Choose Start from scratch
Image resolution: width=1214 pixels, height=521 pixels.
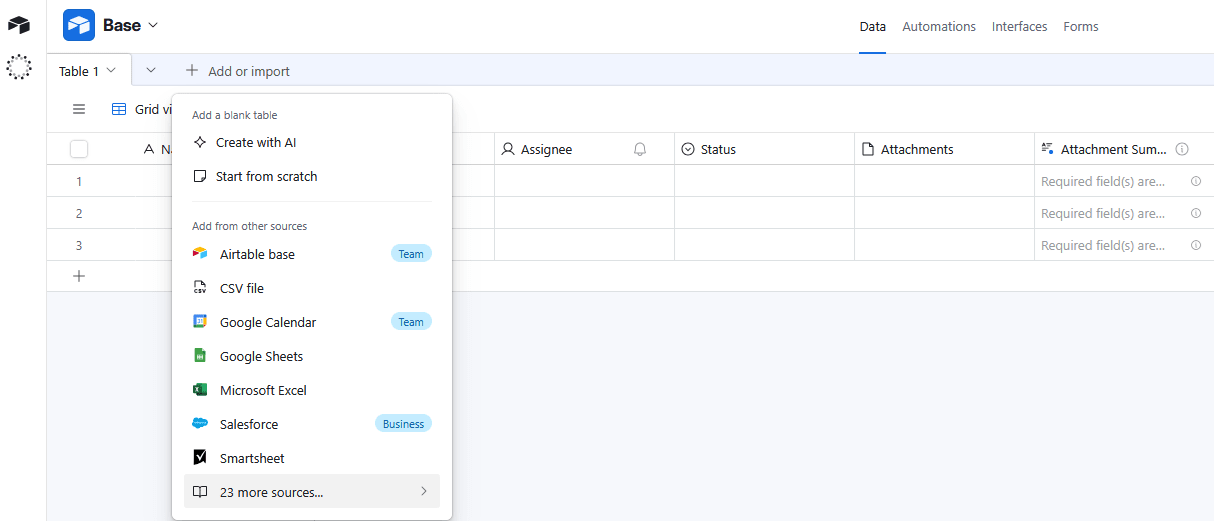coord(266,176)
